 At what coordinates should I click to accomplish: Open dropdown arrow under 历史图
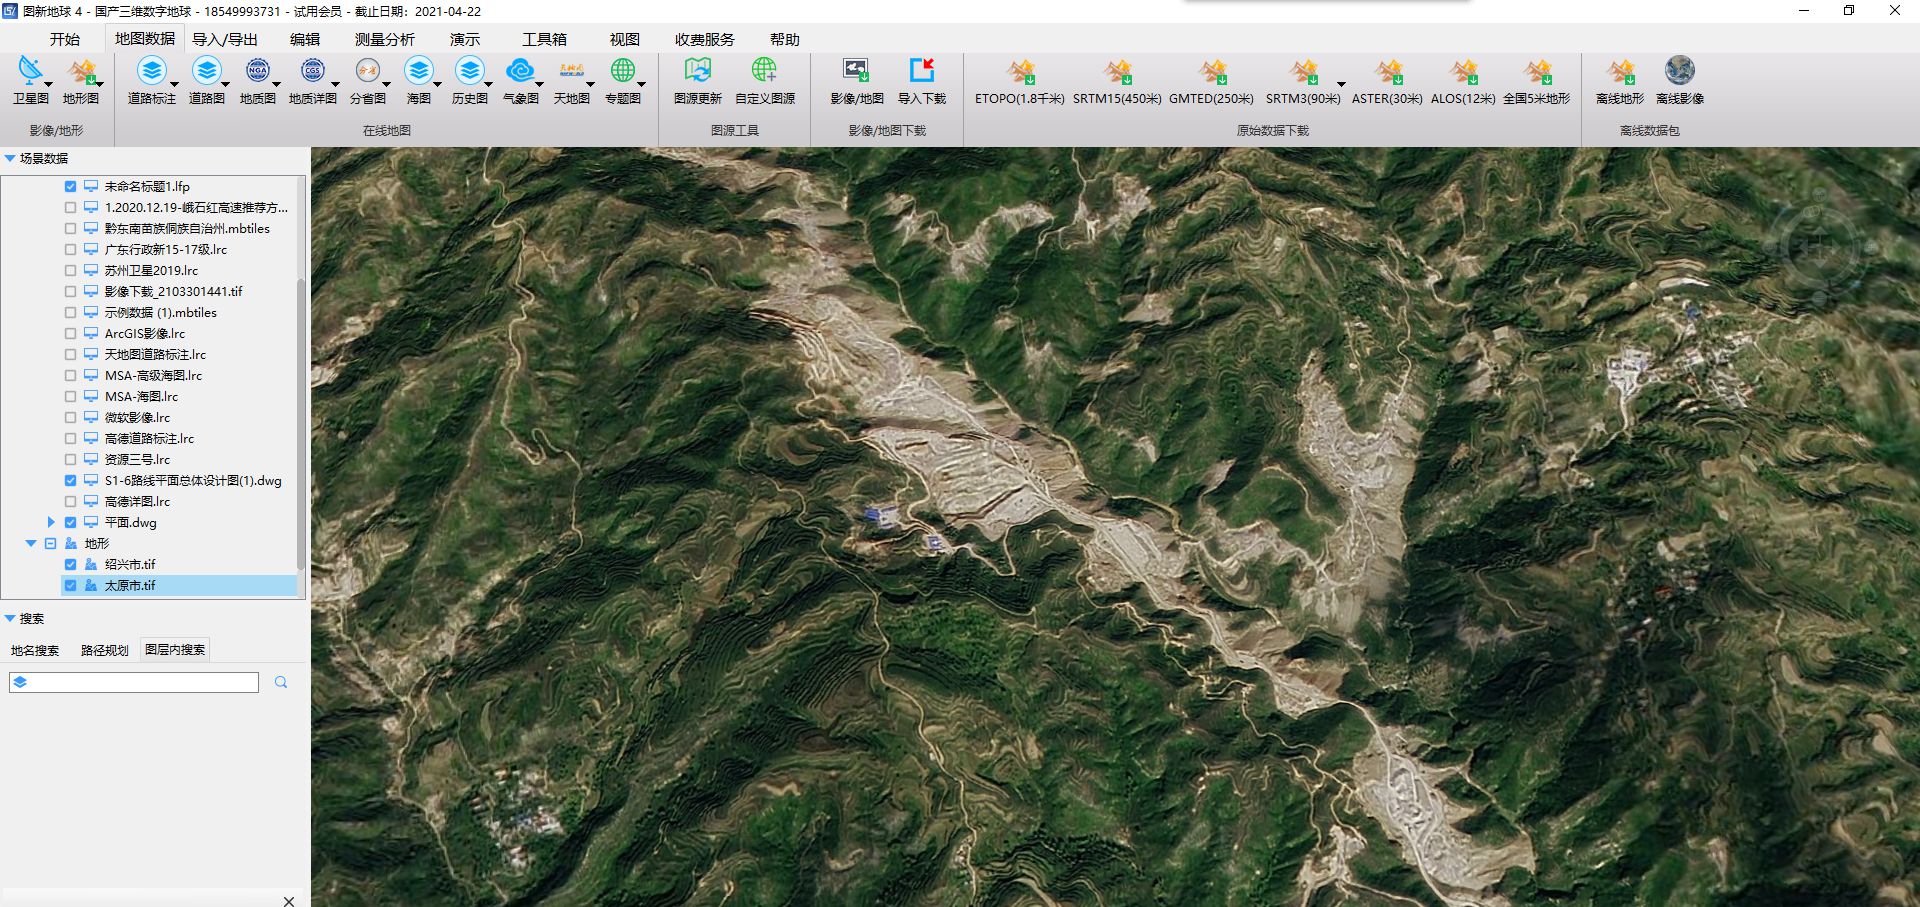pos(488,85)
